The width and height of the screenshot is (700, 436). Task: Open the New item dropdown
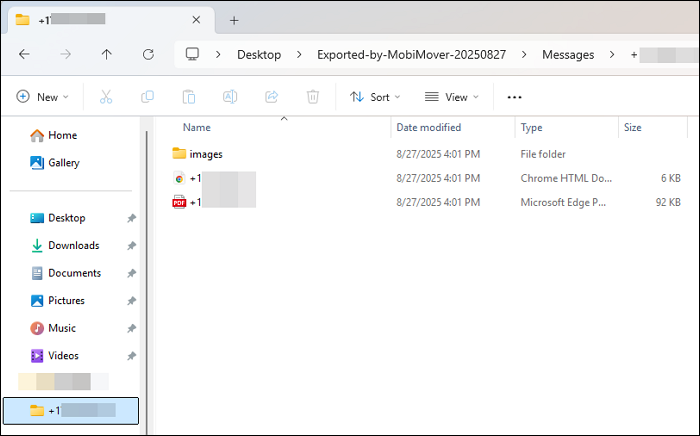pyautogui.click(x=42, y=97)
